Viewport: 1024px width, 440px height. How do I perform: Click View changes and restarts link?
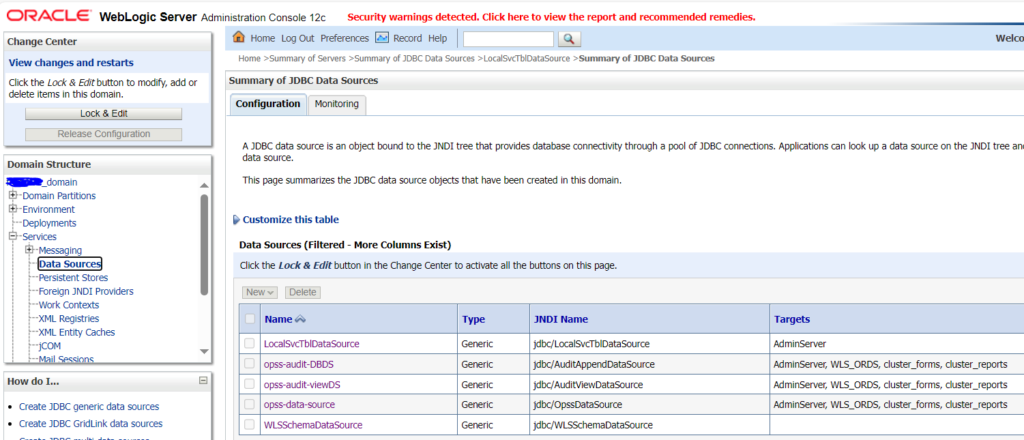point(71,63)
